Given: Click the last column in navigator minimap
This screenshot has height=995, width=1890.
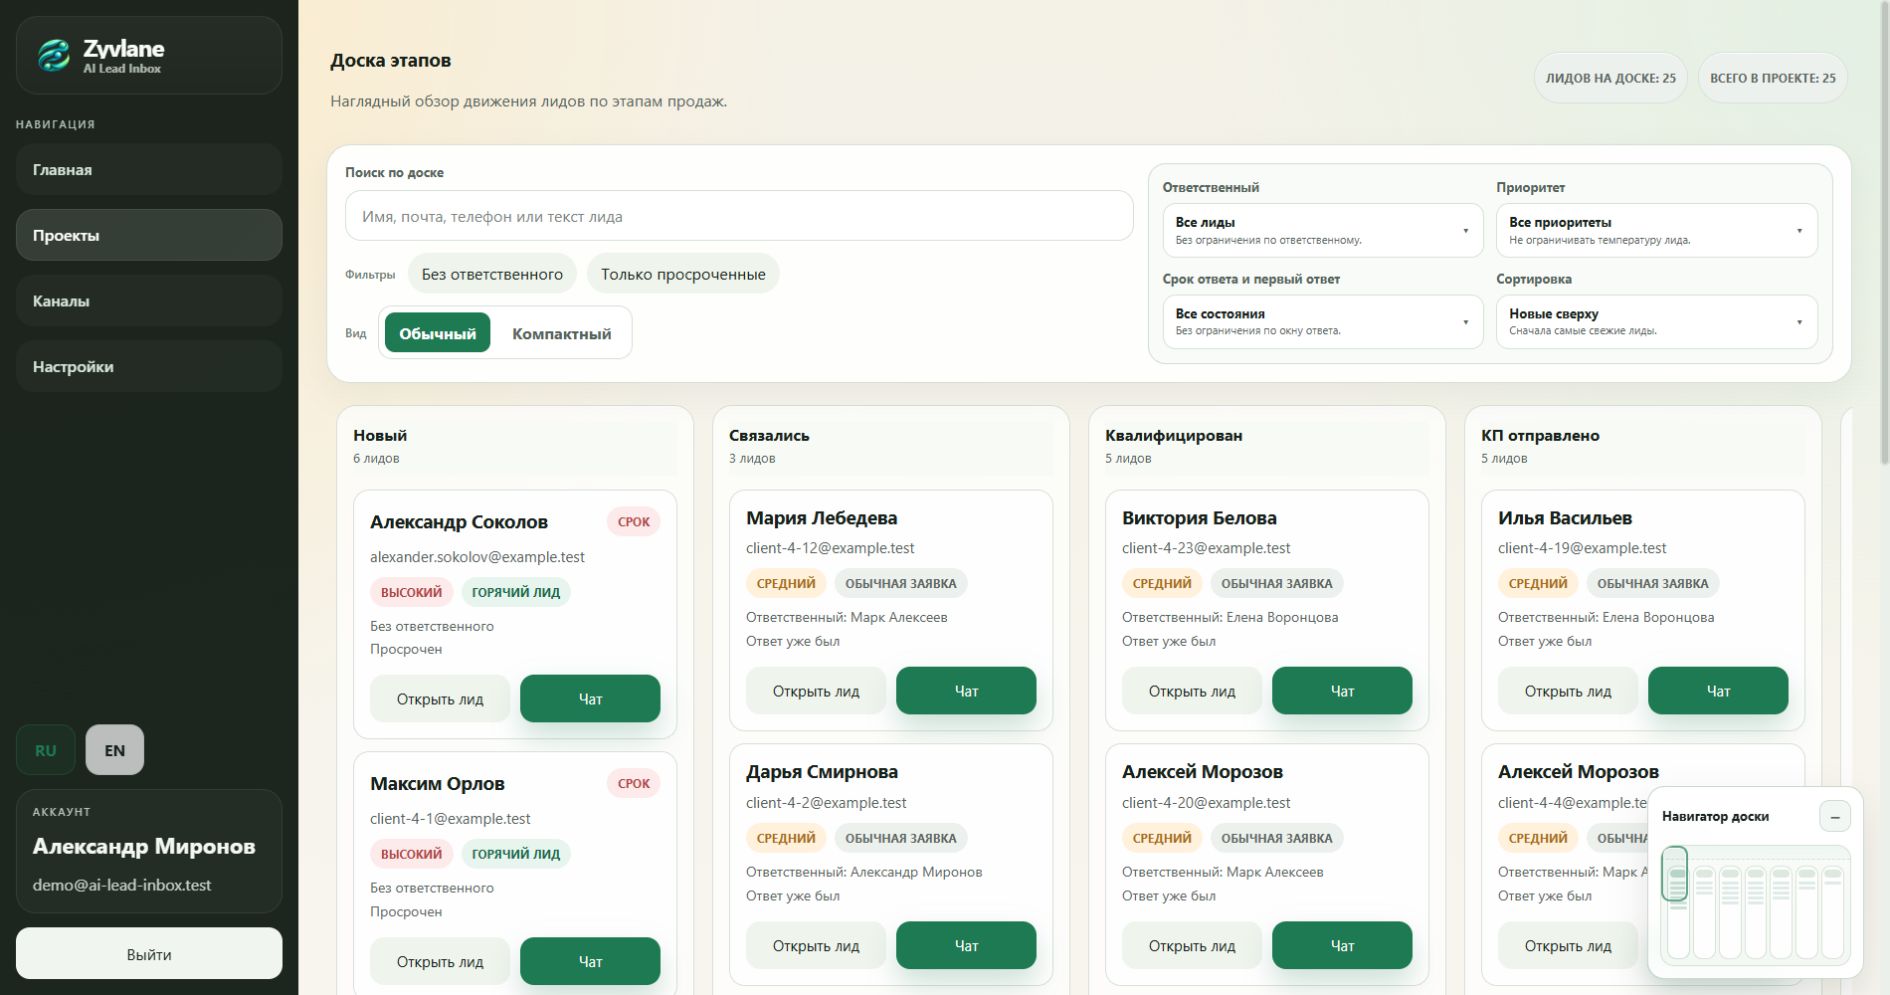Looking at the screenshot, I should pos(1832,912).
